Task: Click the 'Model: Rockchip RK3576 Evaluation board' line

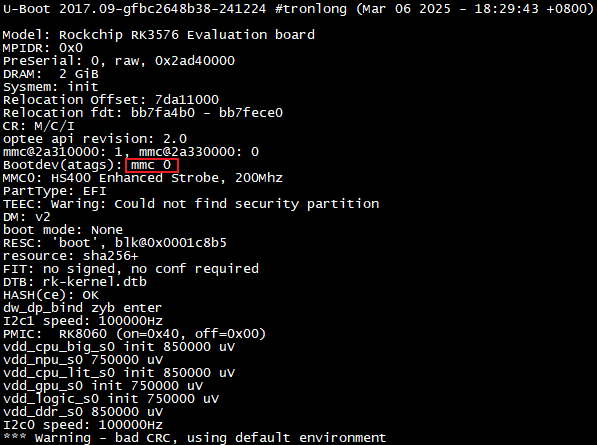Action: pos(159,35)
